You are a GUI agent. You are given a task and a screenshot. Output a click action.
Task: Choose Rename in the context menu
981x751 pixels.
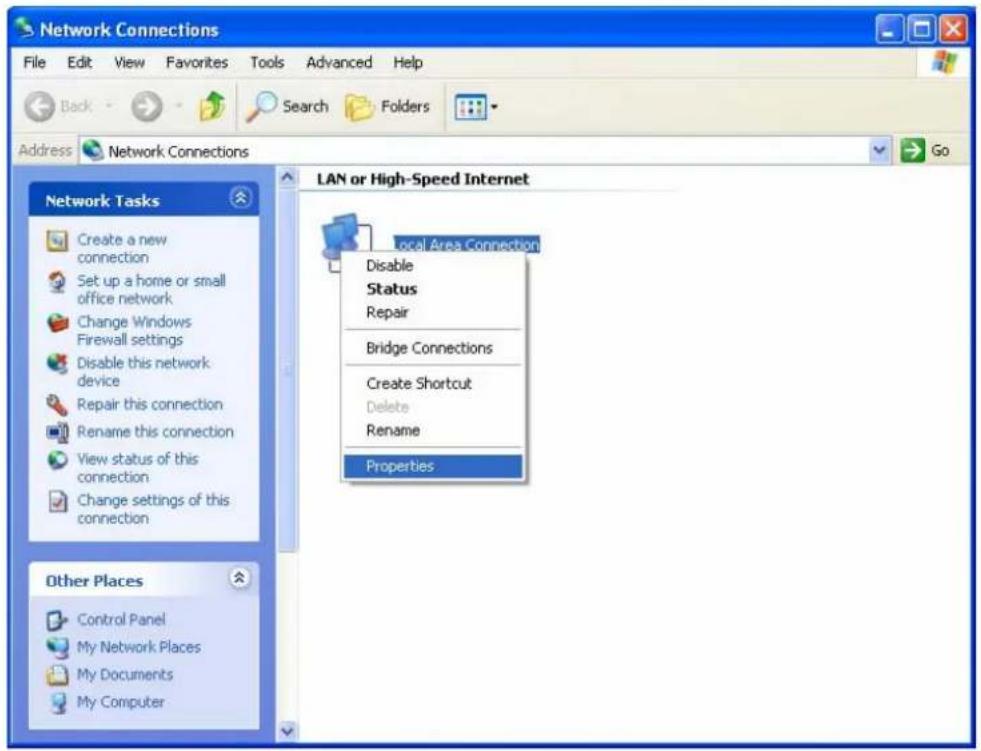coord(433,431)
